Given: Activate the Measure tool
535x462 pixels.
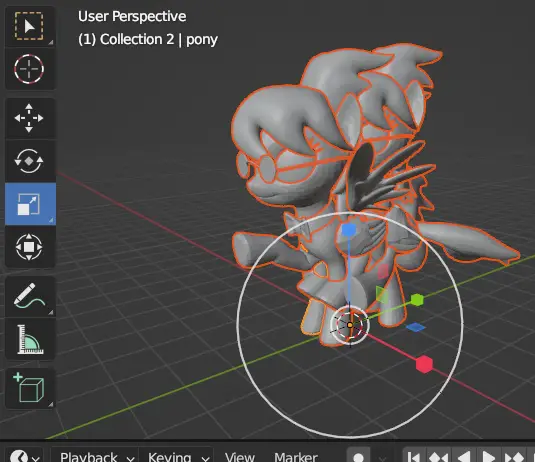Looking at the screenshot, I should [x=30, y=339].
